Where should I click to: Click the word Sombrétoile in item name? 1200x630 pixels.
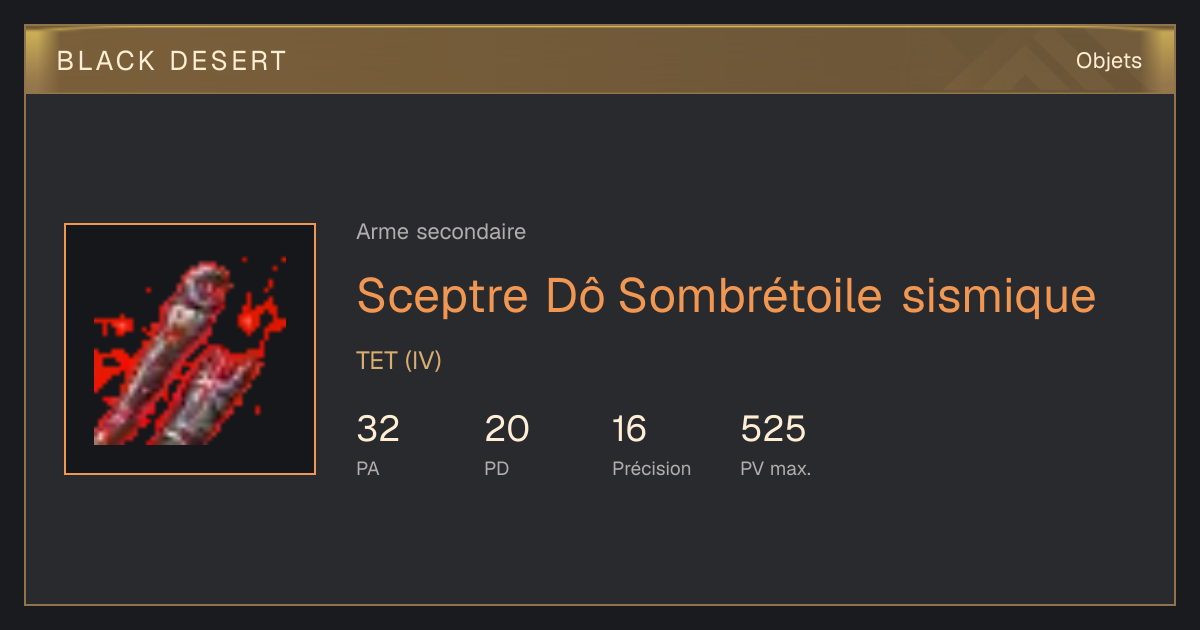click(750, 296)
